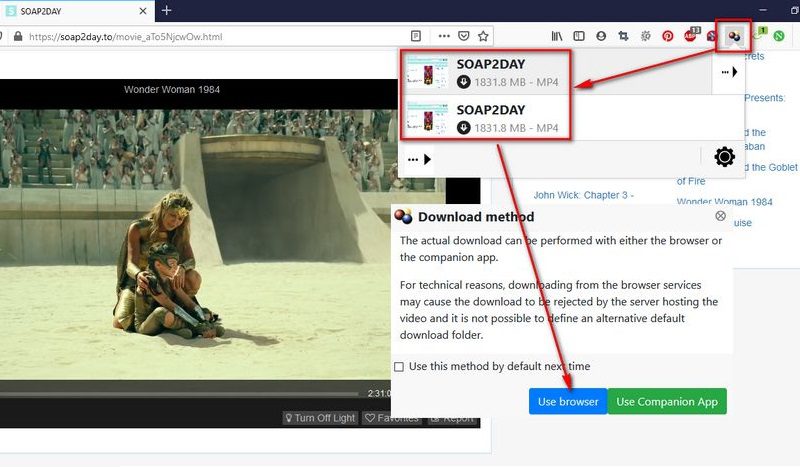The width and height of the screenshot is (800, 467).
Task: Click the Video DownloadHelper extension icon
Action: point(734,36)
